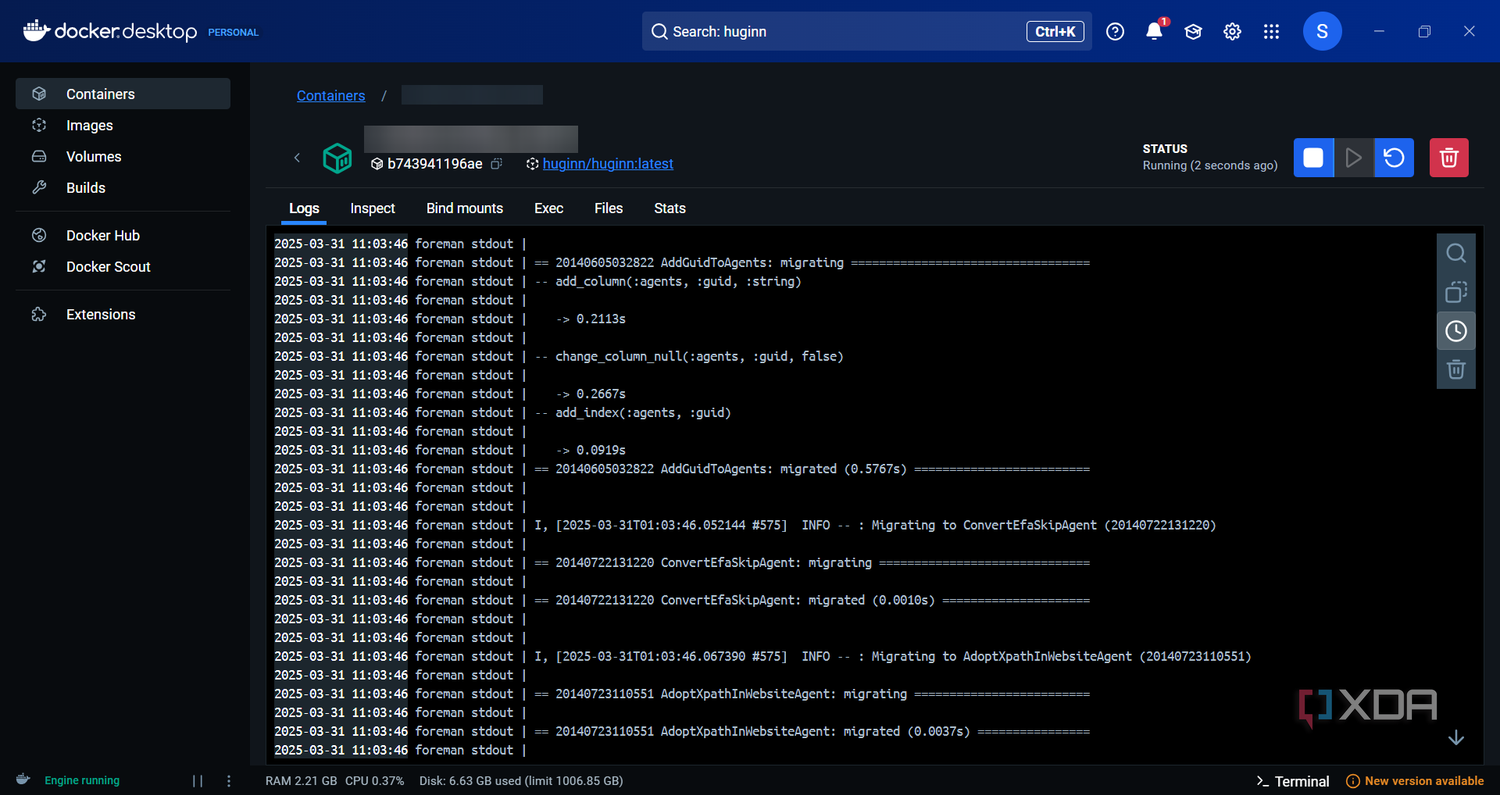
Task: Toggle log timestamps clock icon
Action: tap(1456, 331)
